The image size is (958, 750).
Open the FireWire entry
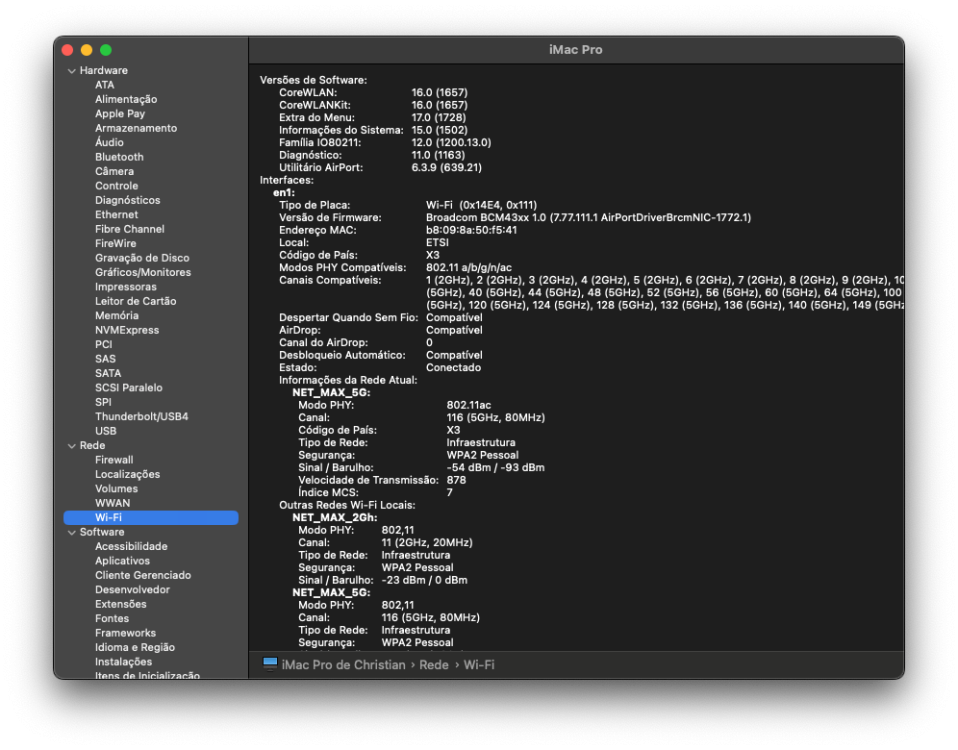pos(115,243)
